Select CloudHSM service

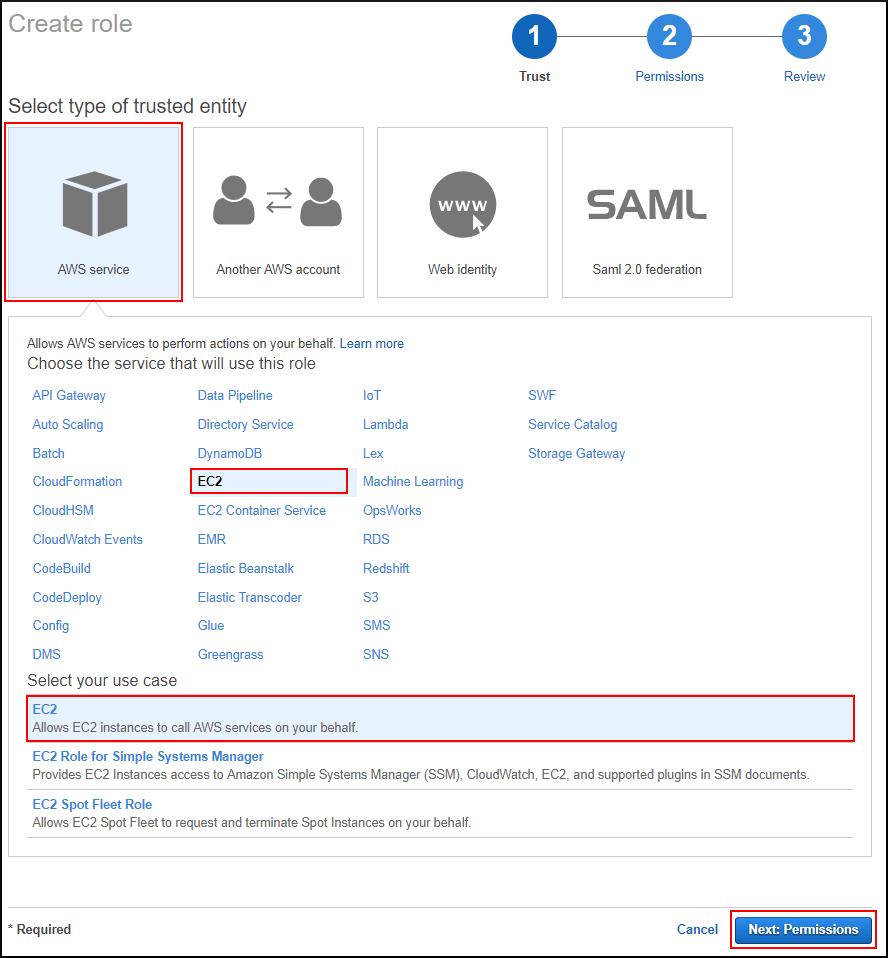point(63,510)
